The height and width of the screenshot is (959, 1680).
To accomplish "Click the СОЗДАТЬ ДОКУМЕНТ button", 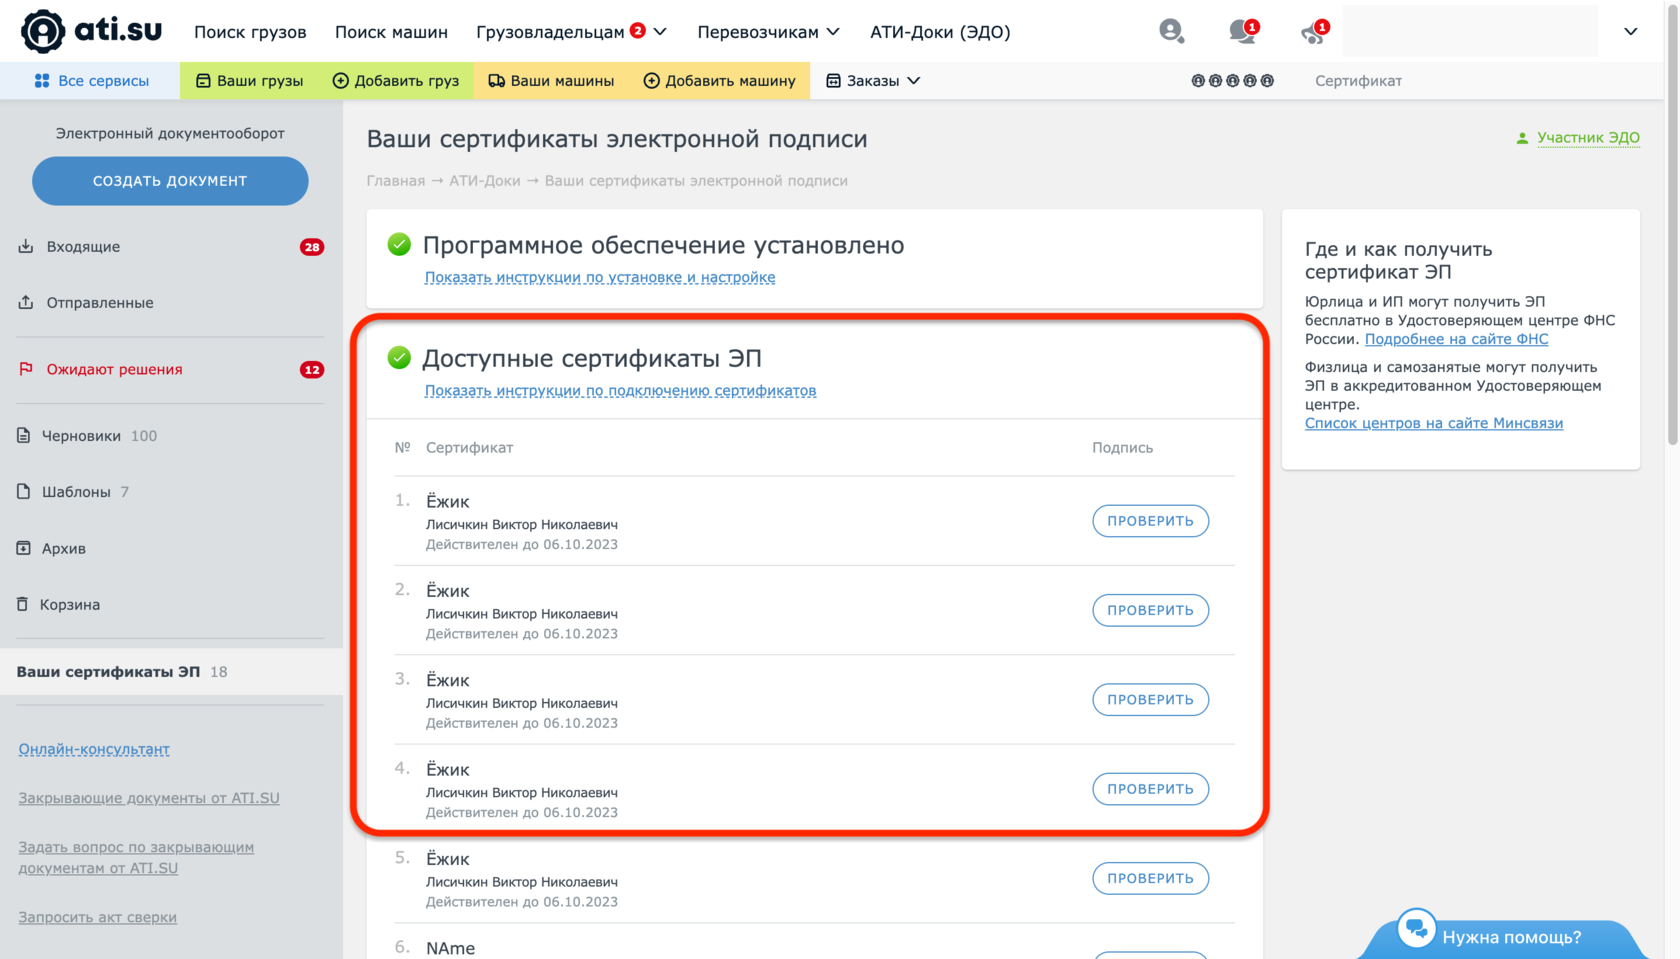I will pyautogui.click(x=170, y=181).
